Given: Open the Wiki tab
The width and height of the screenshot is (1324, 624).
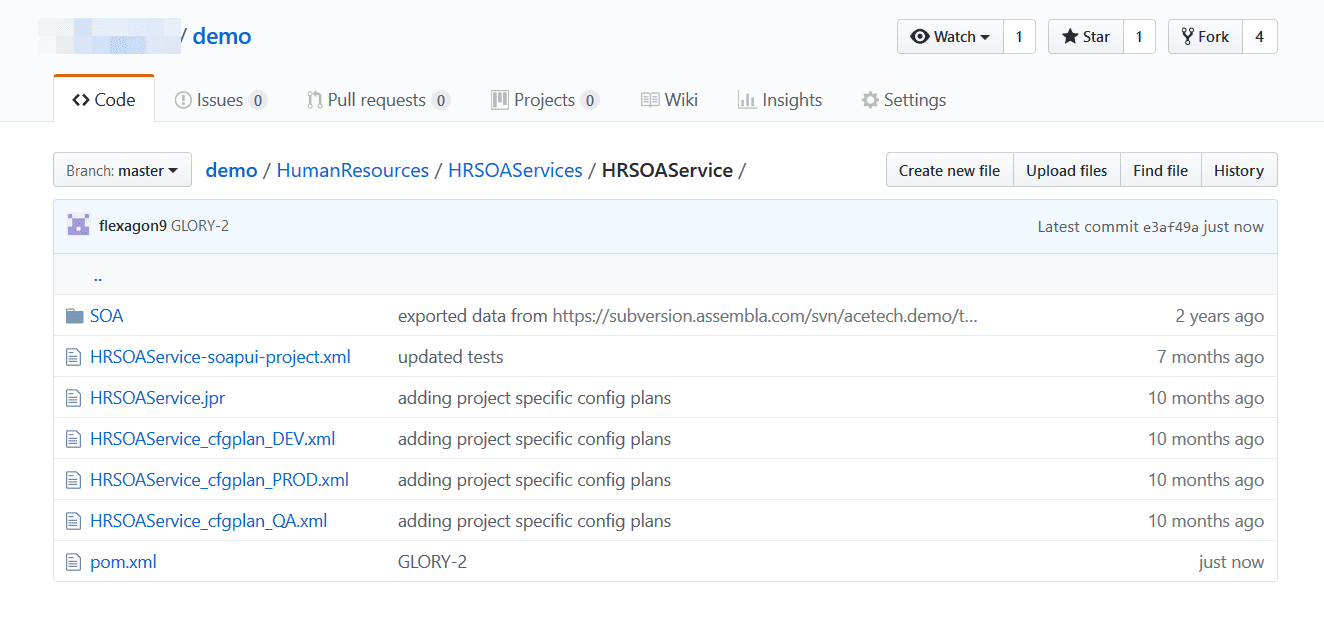Looking at the screenshot, I should tap(669, 100).
